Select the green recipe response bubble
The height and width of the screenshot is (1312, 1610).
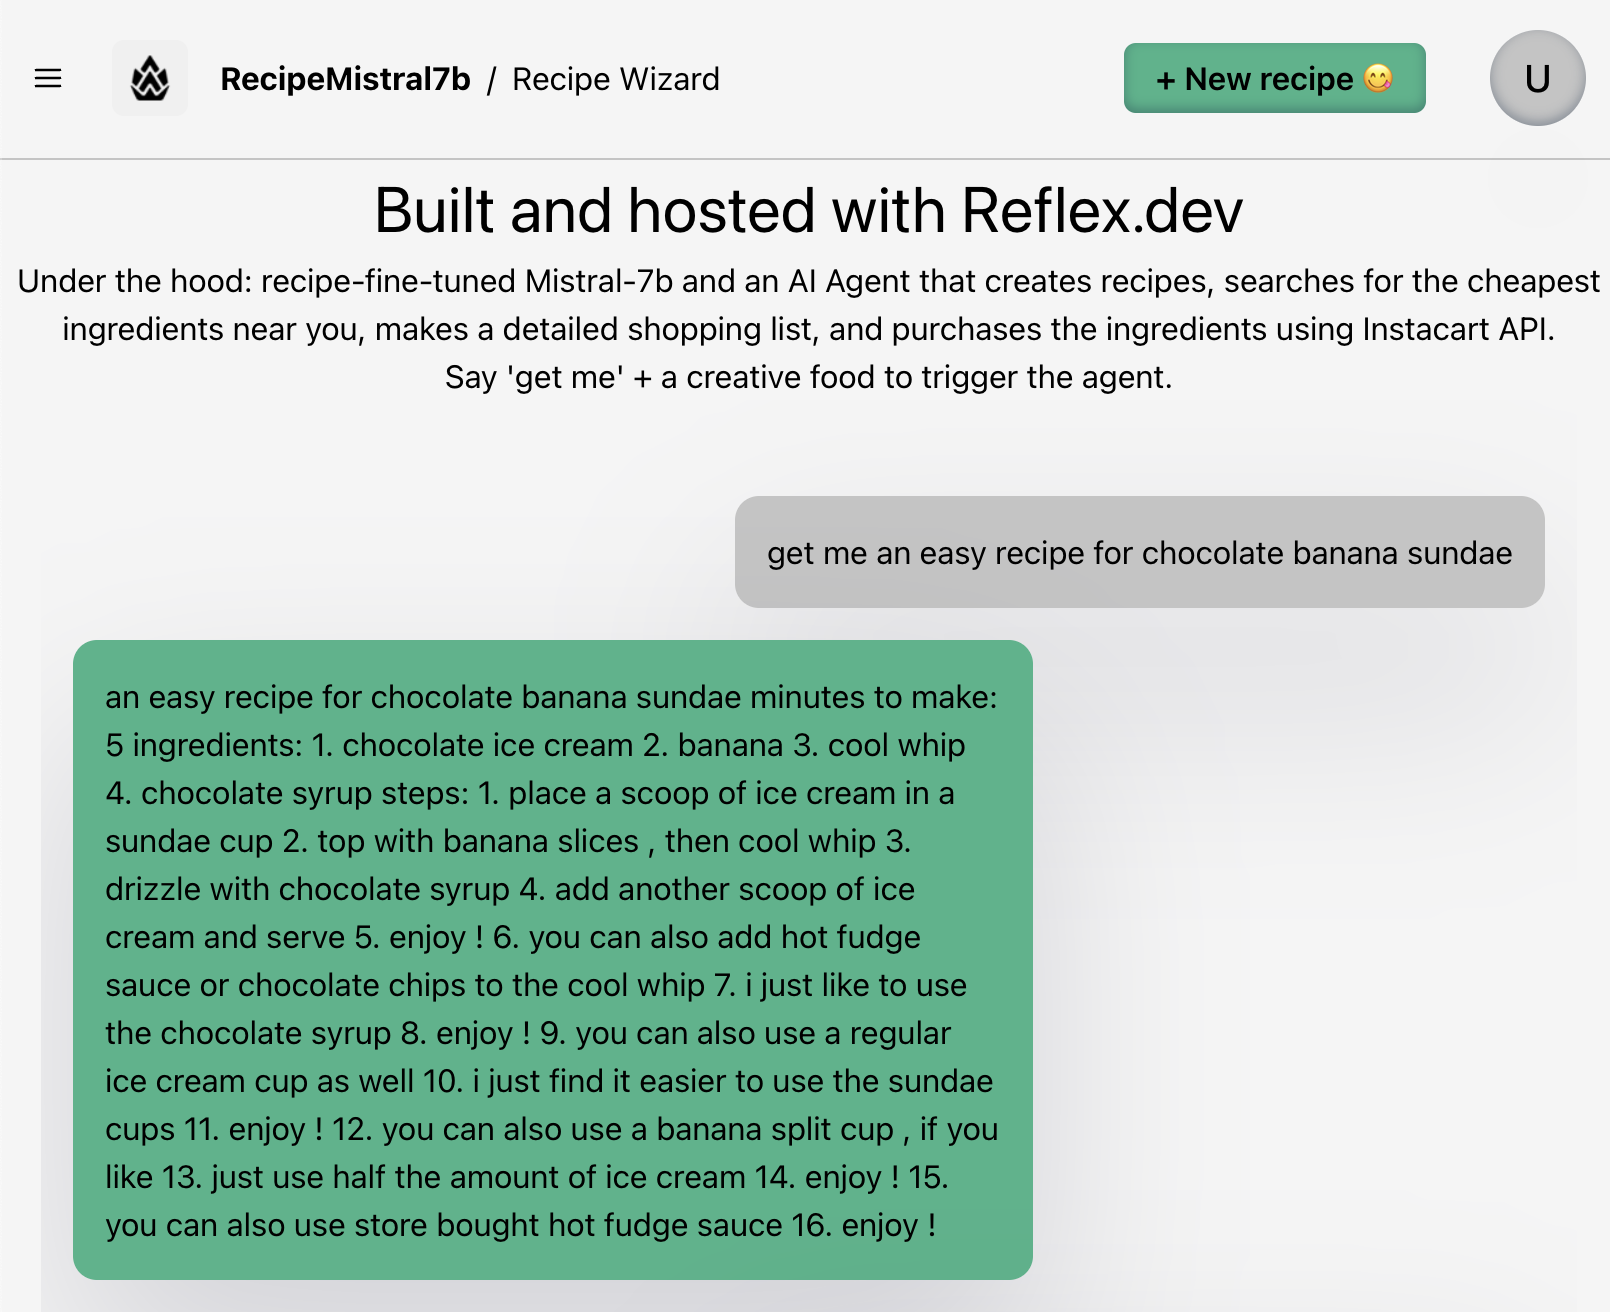tap(553, 960)
